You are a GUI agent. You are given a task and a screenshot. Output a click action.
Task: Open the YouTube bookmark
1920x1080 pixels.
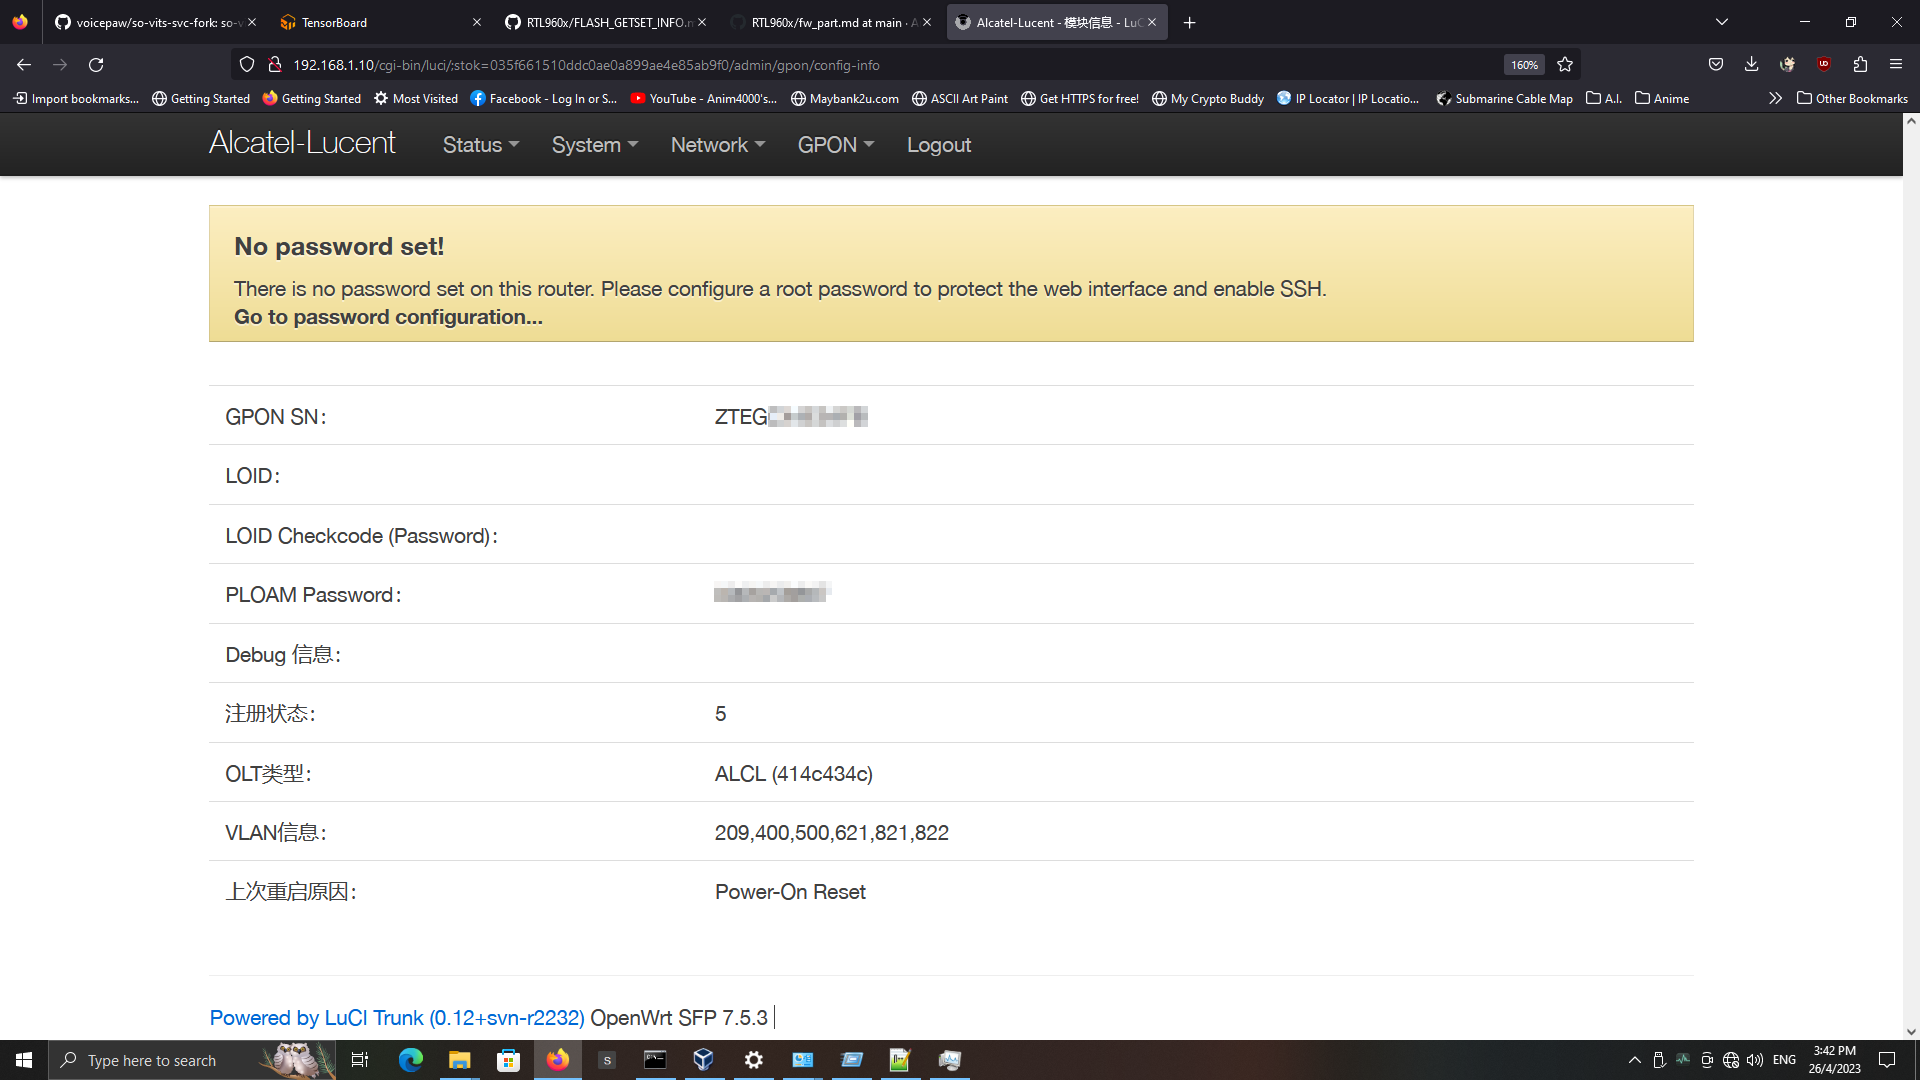click(704, 98)
